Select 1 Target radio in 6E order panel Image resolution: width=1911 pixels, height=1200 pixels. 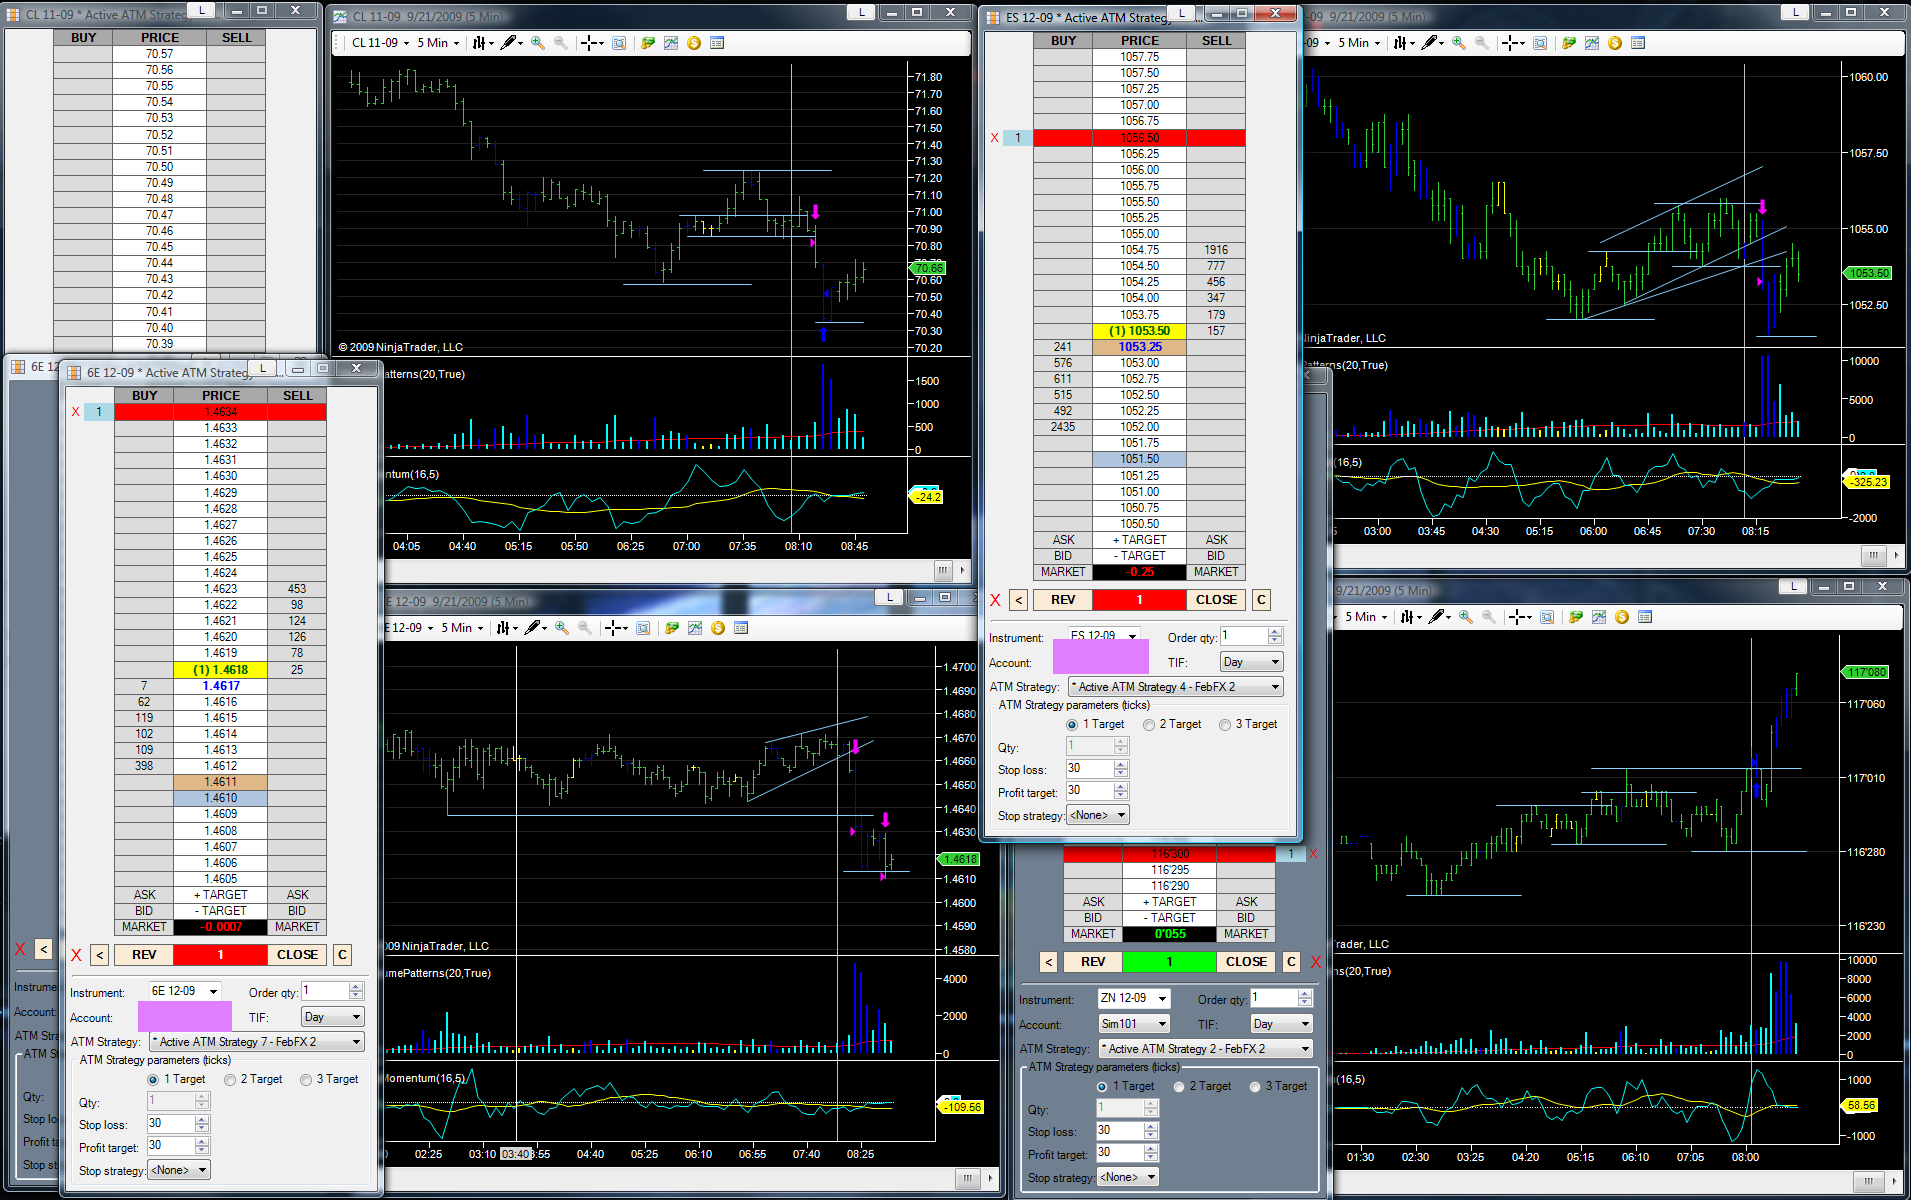coord(153,1080)
